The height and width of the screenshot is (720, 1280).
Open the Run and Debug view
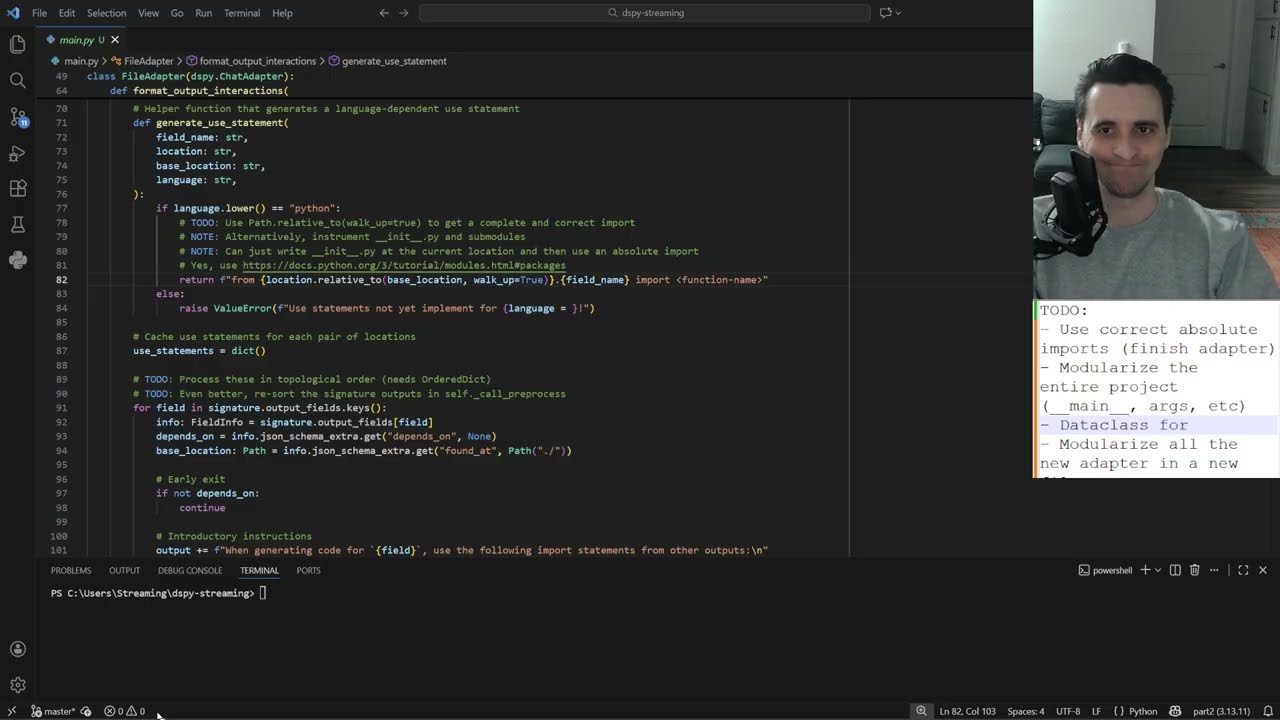pyautogui.click(x=17, y=153)
